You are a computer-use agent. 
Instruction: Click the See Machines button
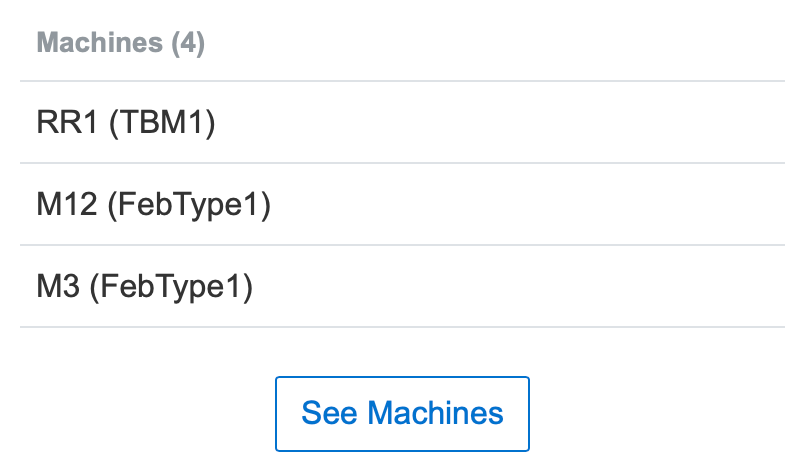tap(402, 413)
